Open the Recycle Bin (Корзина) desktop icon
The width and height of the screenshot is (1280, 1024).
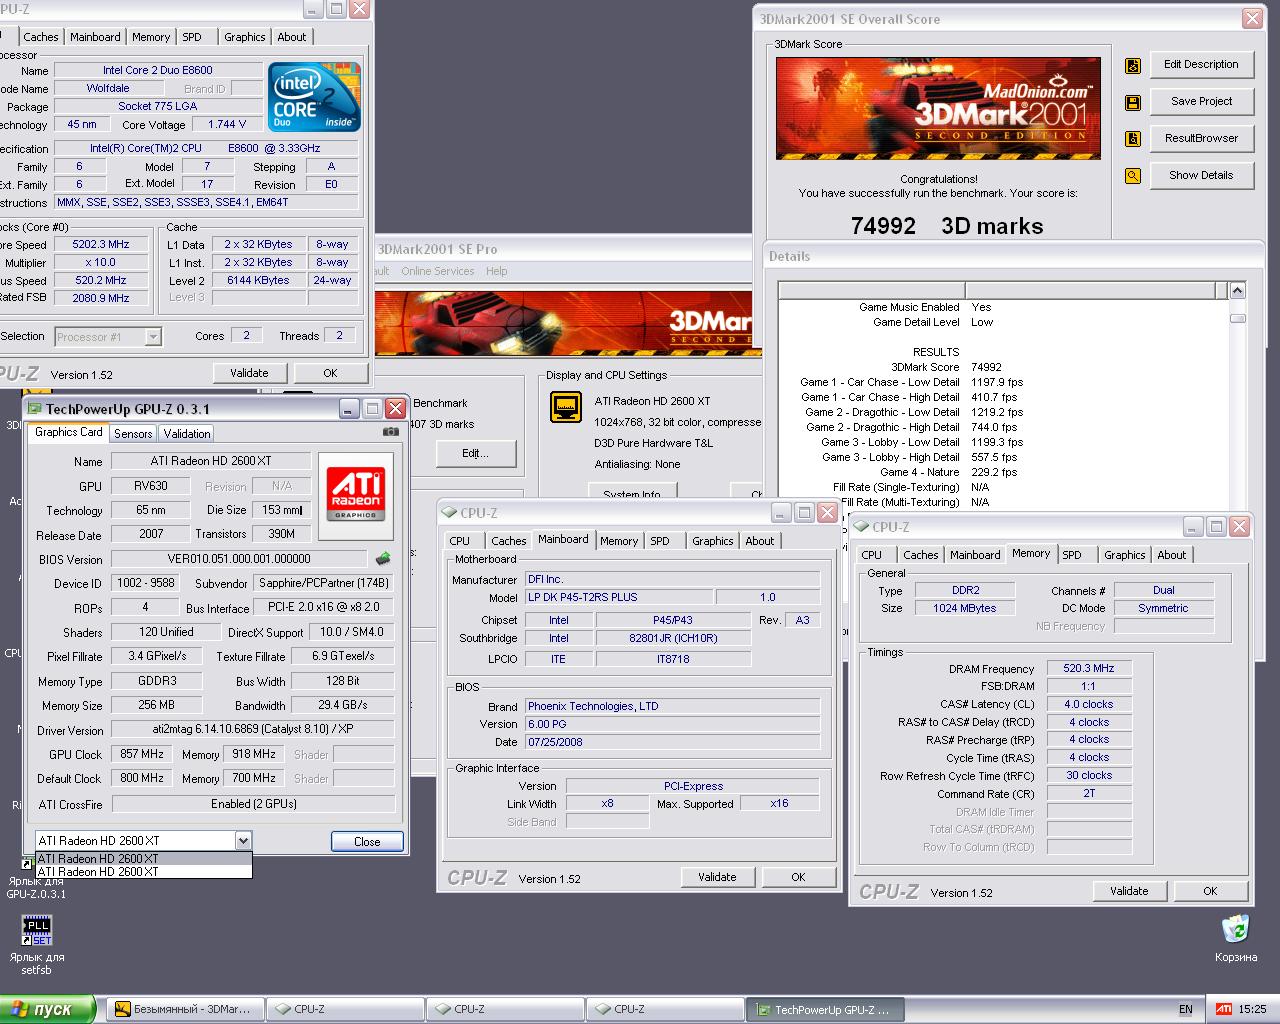pyautogui.click(x=1235, y=928)
